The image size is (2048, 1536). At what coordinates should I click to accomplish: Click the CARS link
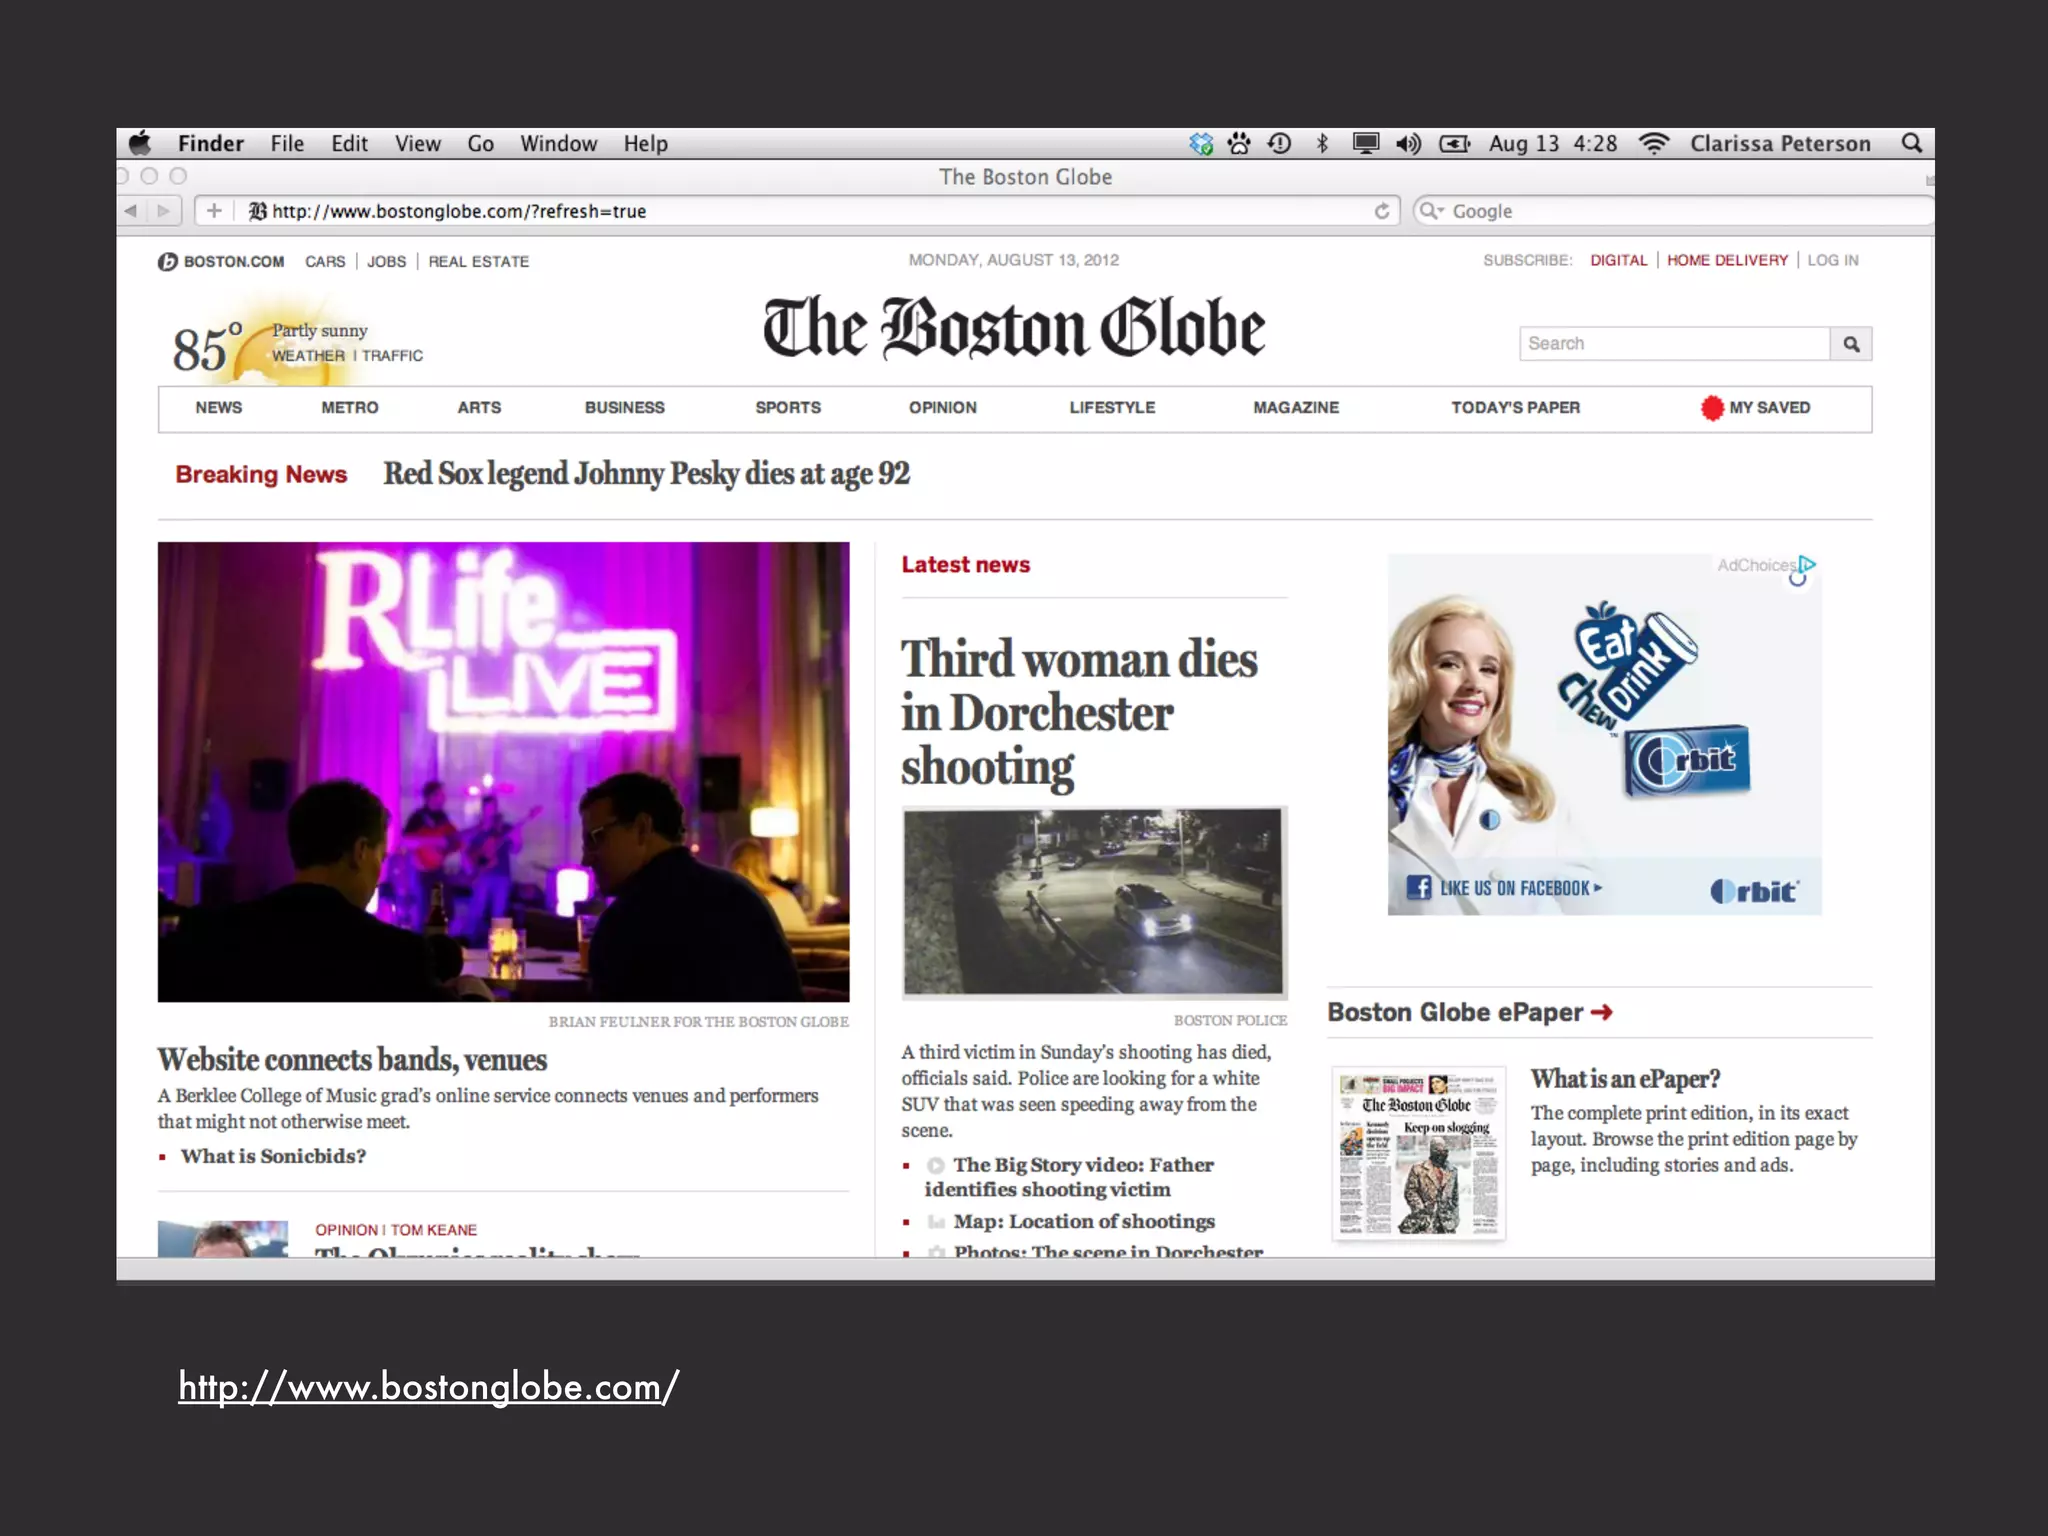point(325,262)
